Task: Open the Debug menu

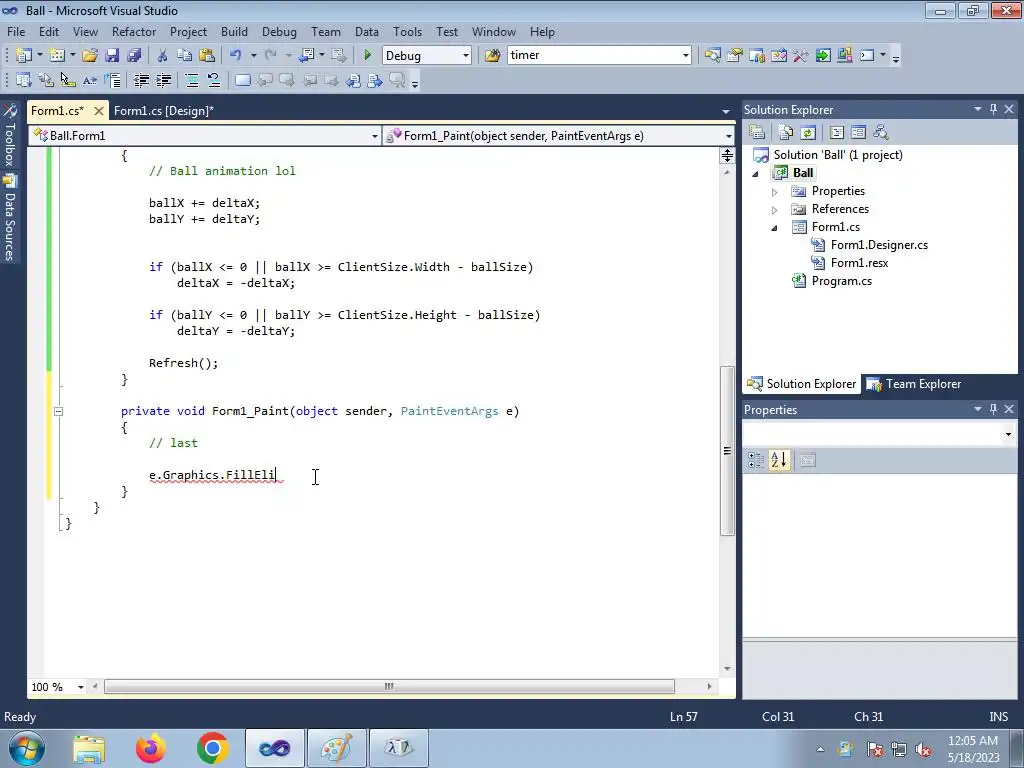Action: [x=279, y=31]
